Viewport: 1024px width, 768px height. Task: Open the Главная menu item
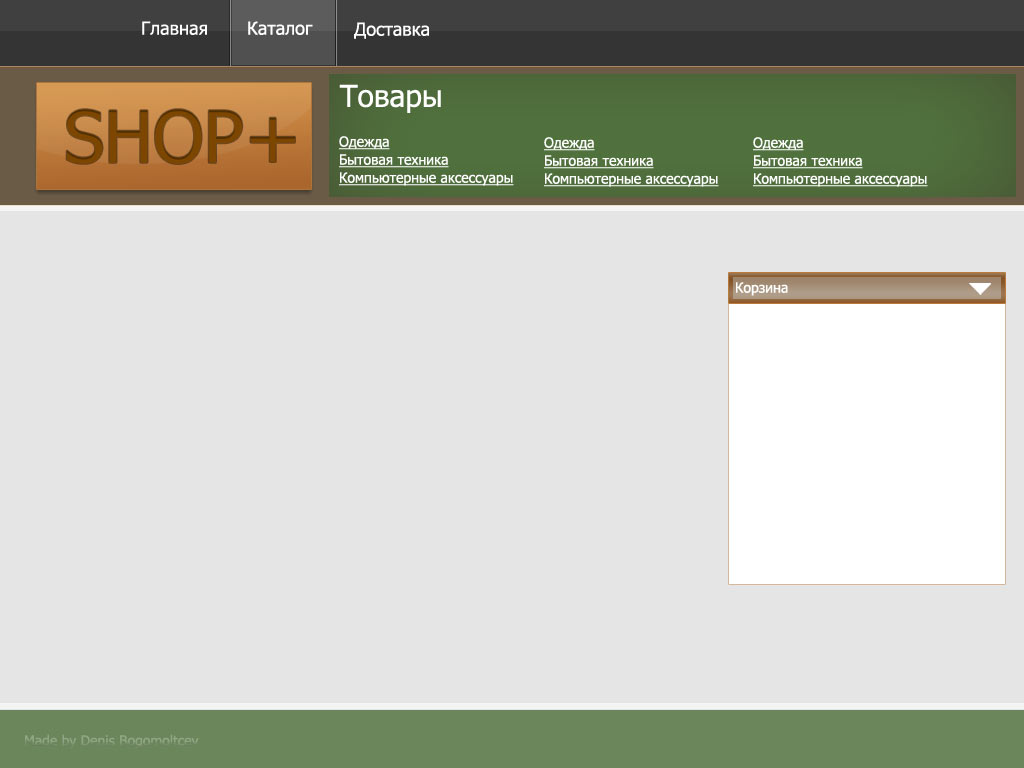coord(174,29)
